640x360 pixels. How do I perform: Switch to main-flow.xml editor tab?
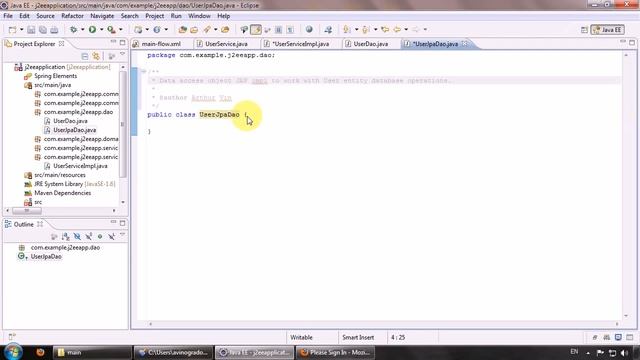(x=161, y=44)
